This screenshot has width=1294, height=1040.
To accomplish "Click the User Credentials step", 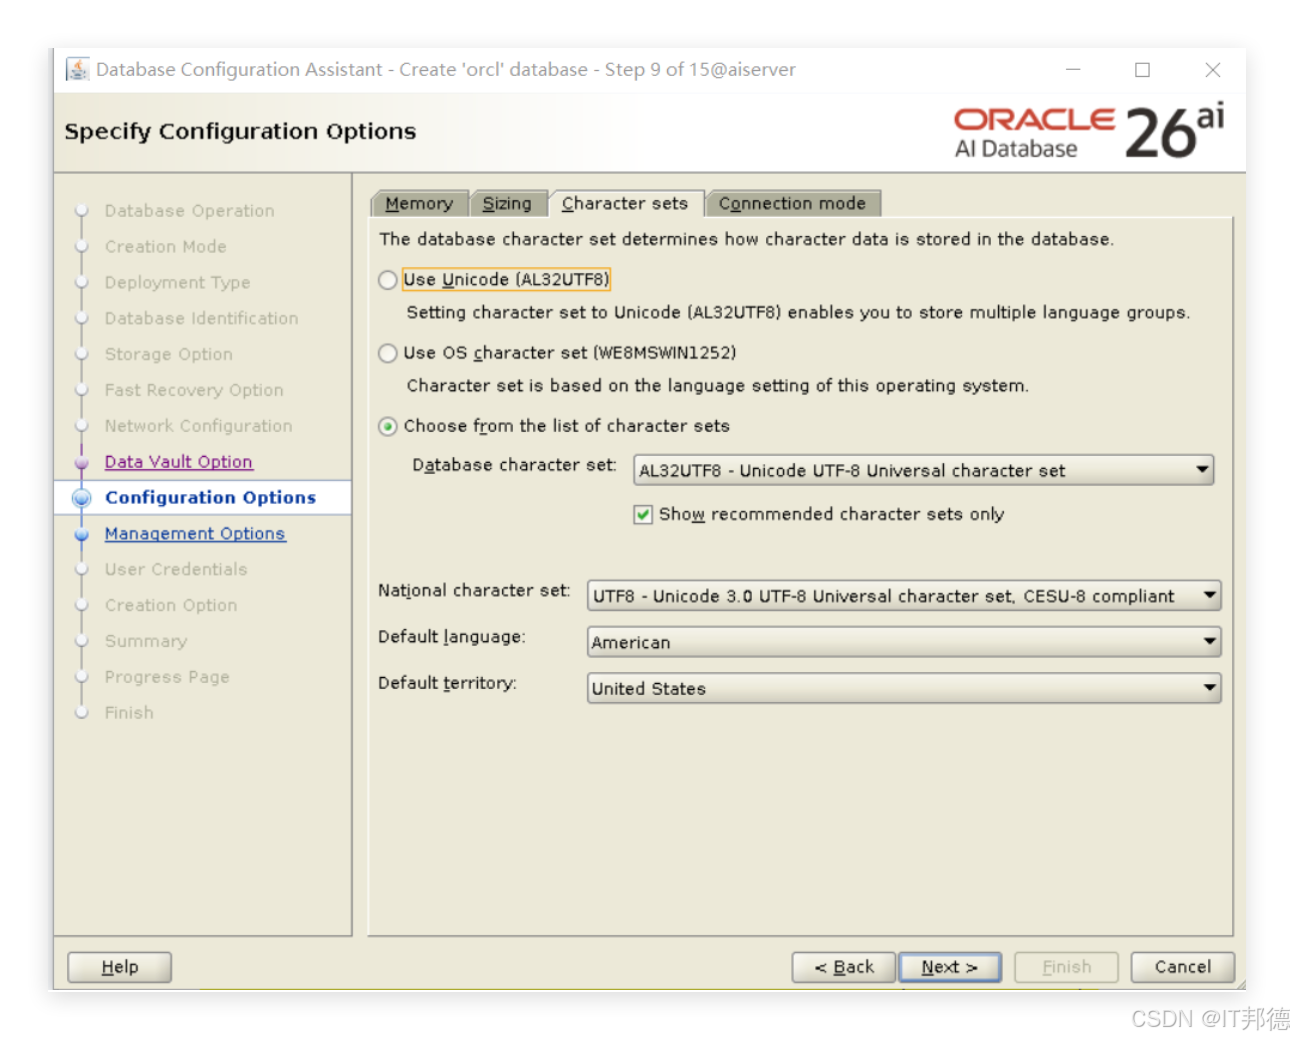I will 176,570.
